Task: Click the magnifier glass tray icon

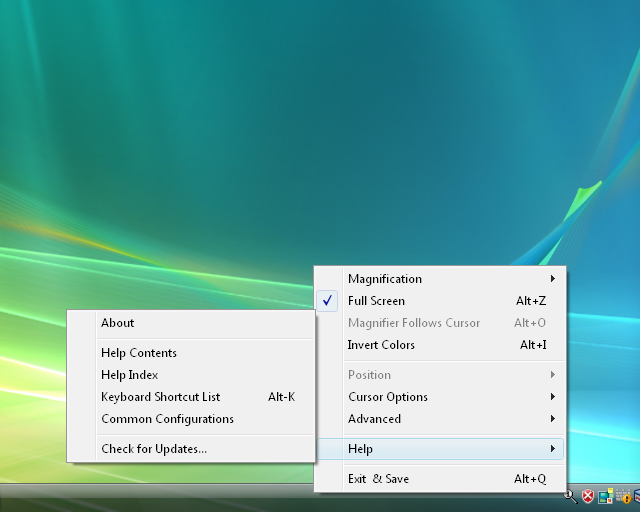Action: coord(569,496)
